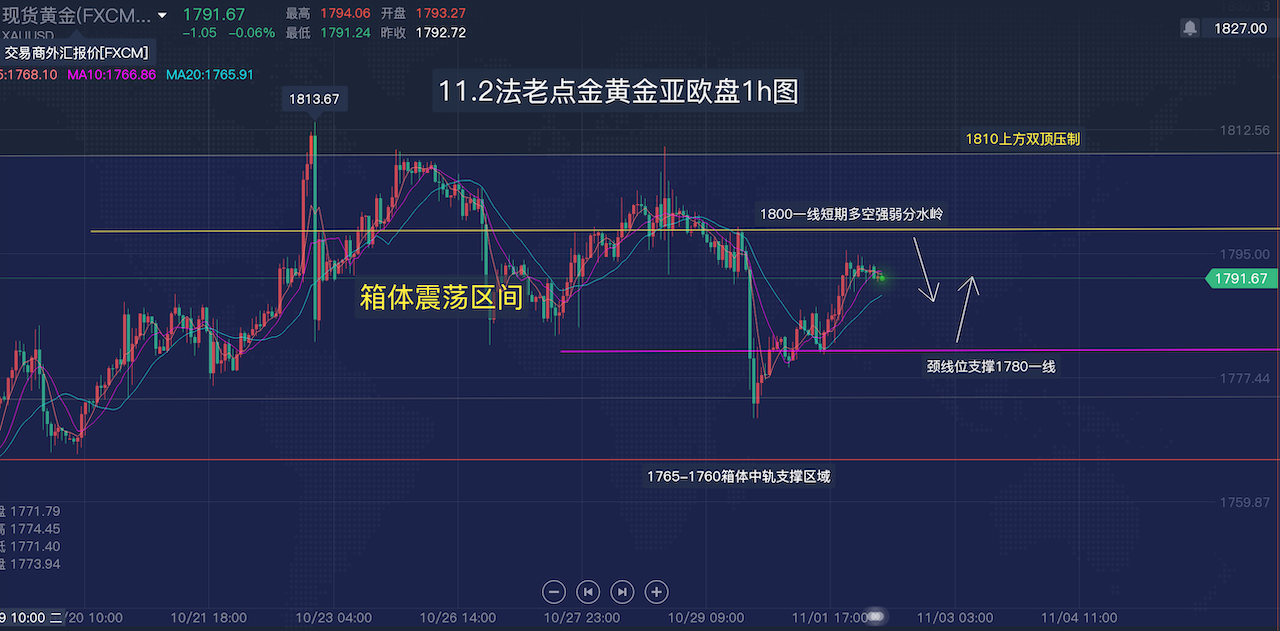The image size is (1280, 631).
Task: Click the green latest-price dot on chart
Action: coord(881,278)
